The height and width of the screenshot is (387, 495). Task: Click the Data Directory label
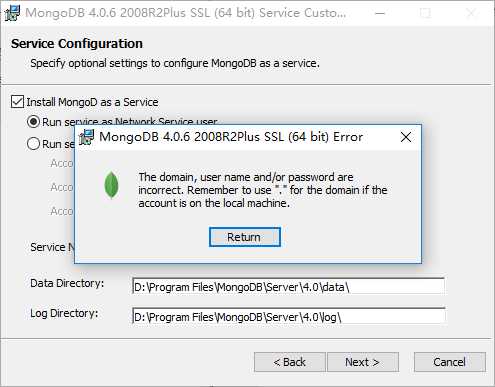coord(67,283)
